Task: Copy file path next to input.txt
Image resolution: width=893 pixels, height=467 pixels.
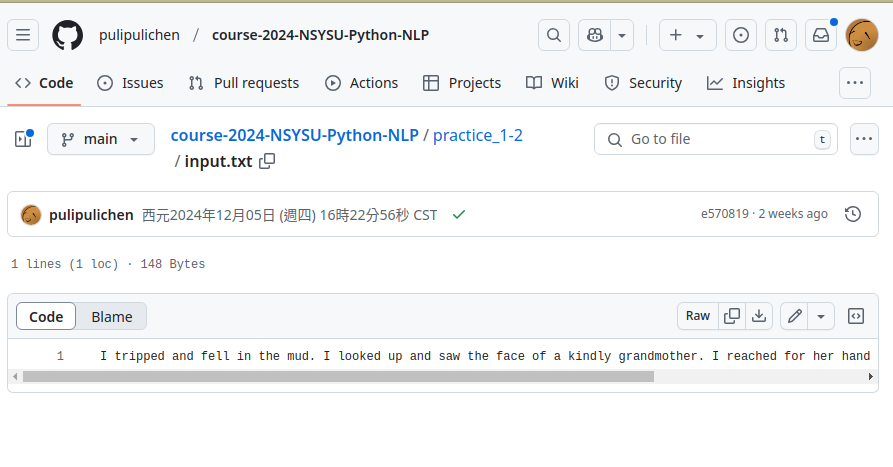Action: 267,161
